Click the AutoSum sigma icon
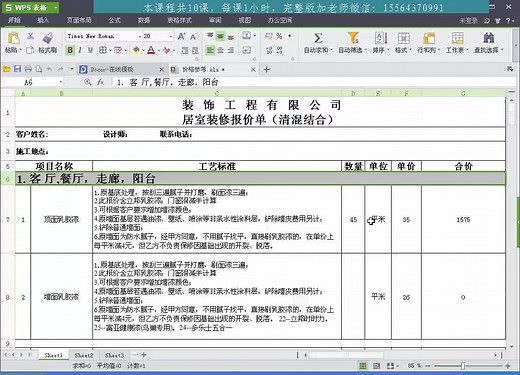The height and width of the screenshot is (375, 520). point(318,38)
